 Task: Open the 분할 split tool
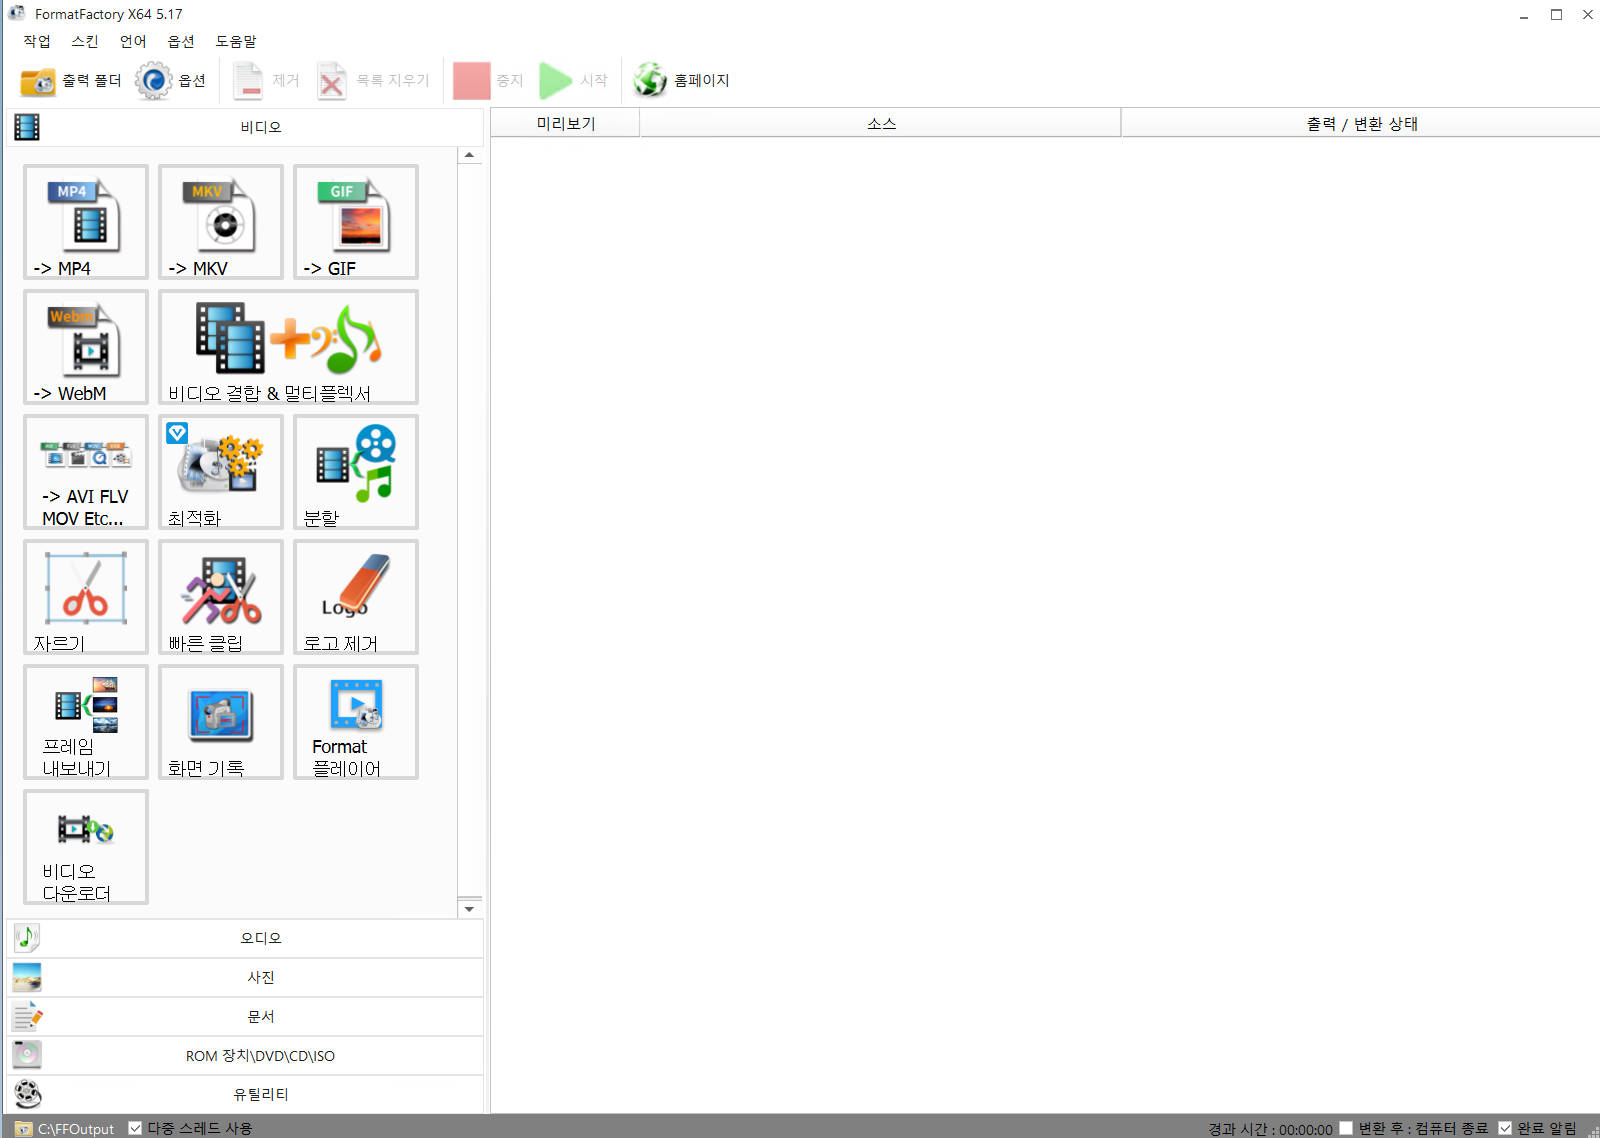pyautogui.click(x=356, y=472)
